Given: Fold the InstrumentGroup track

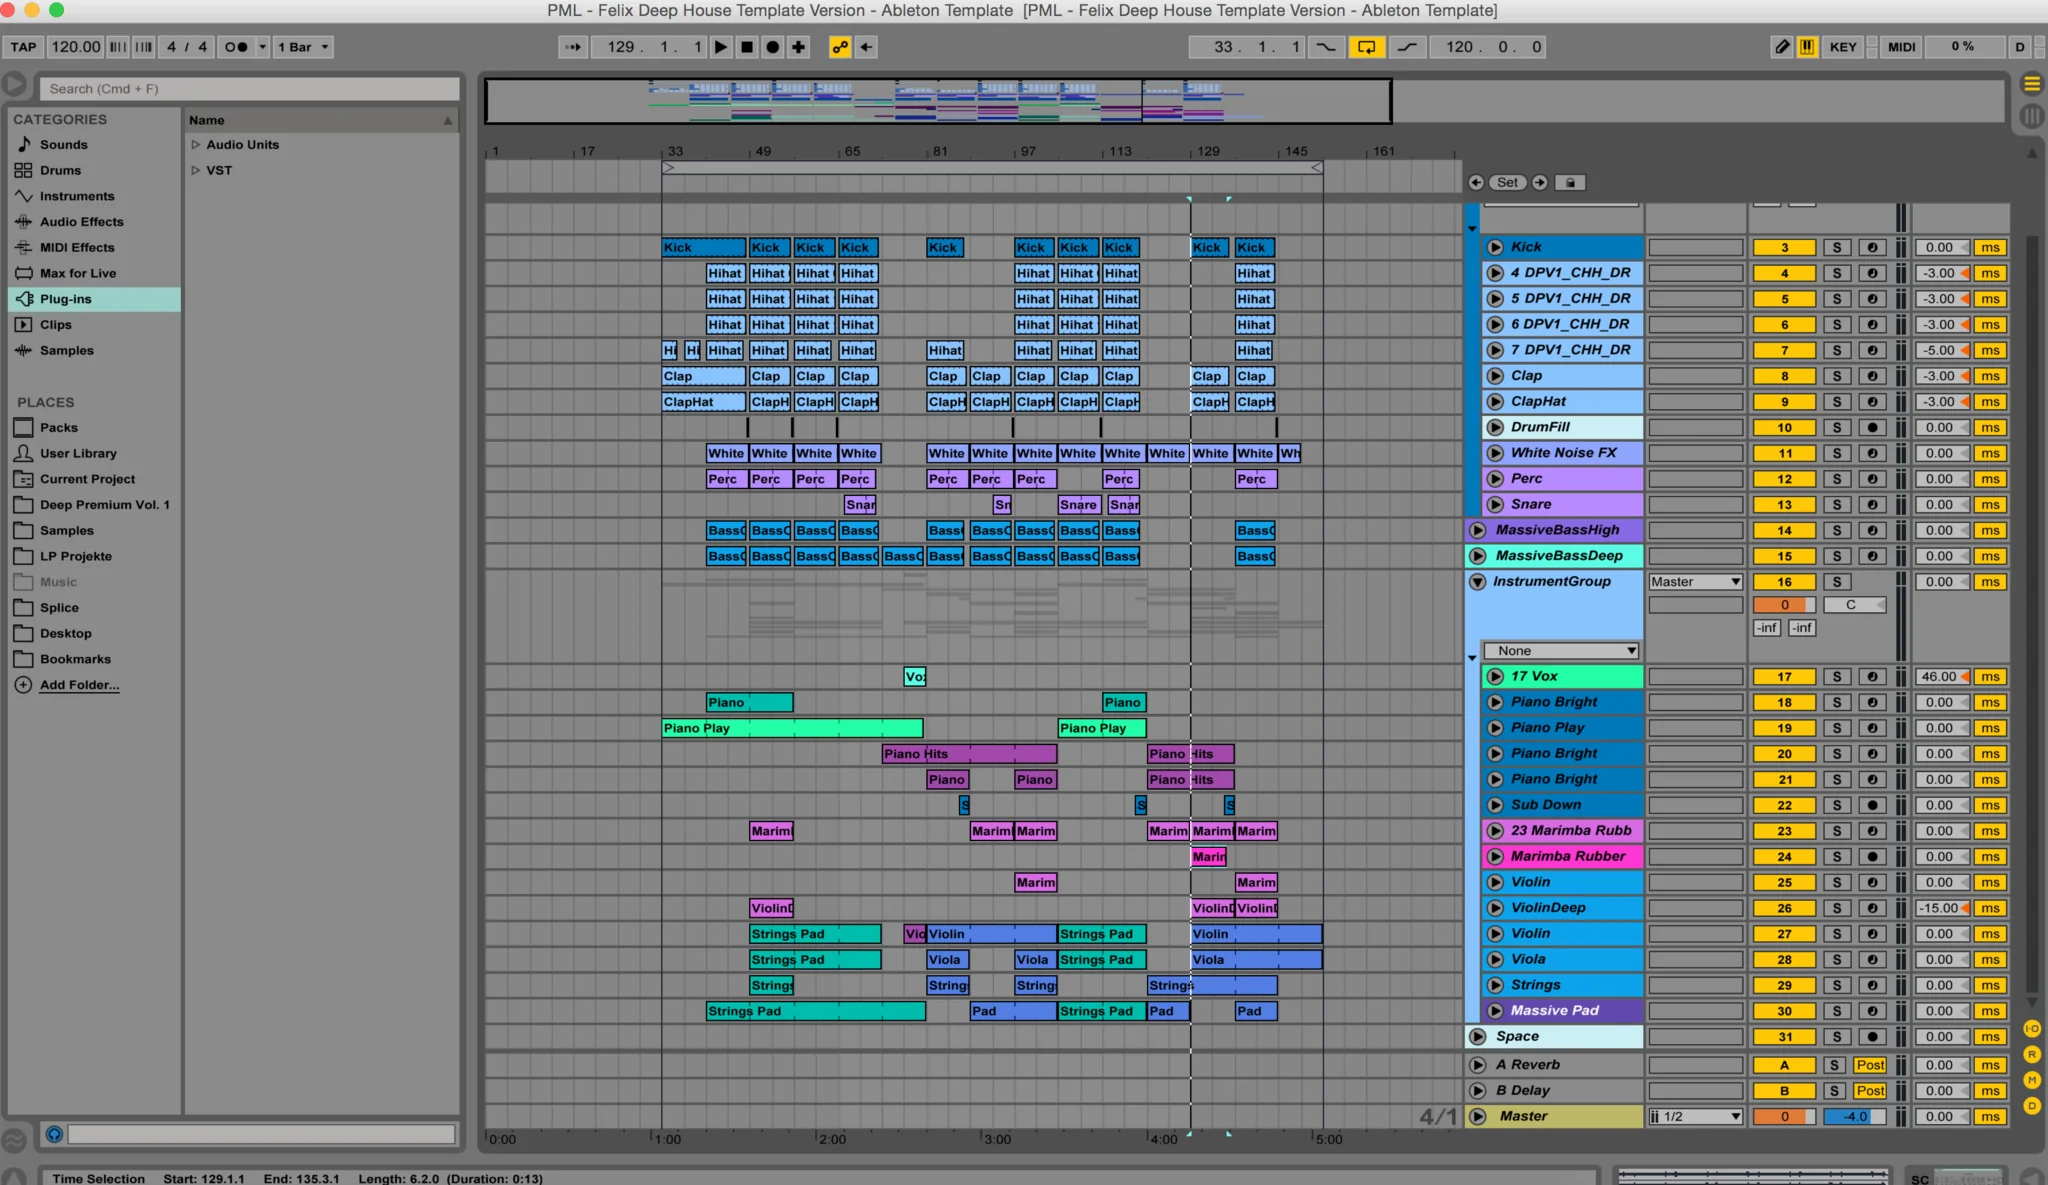Looking at the screenshot, I should (x=1477, y=582).
